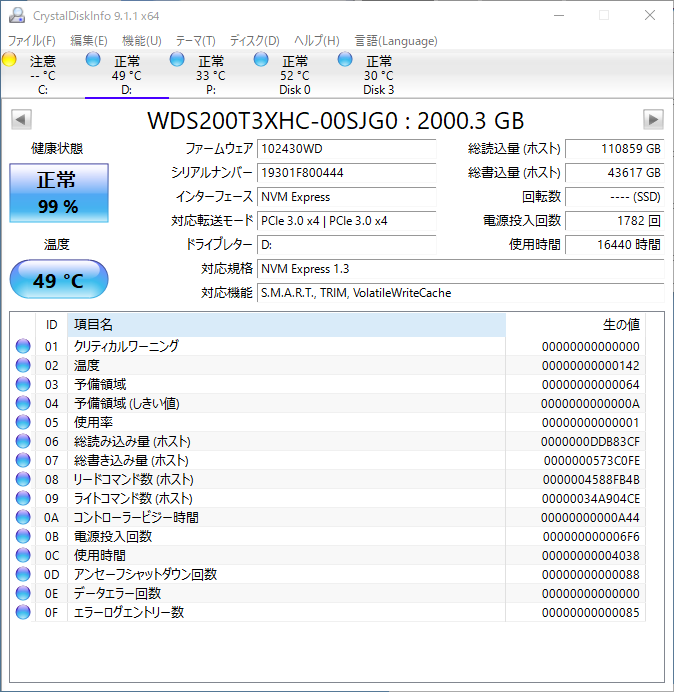Image resolution: width=674 pixels, height=692 pixels.
Task: Select the blue status orb for drive D:
Action: [x=93, y=59]
